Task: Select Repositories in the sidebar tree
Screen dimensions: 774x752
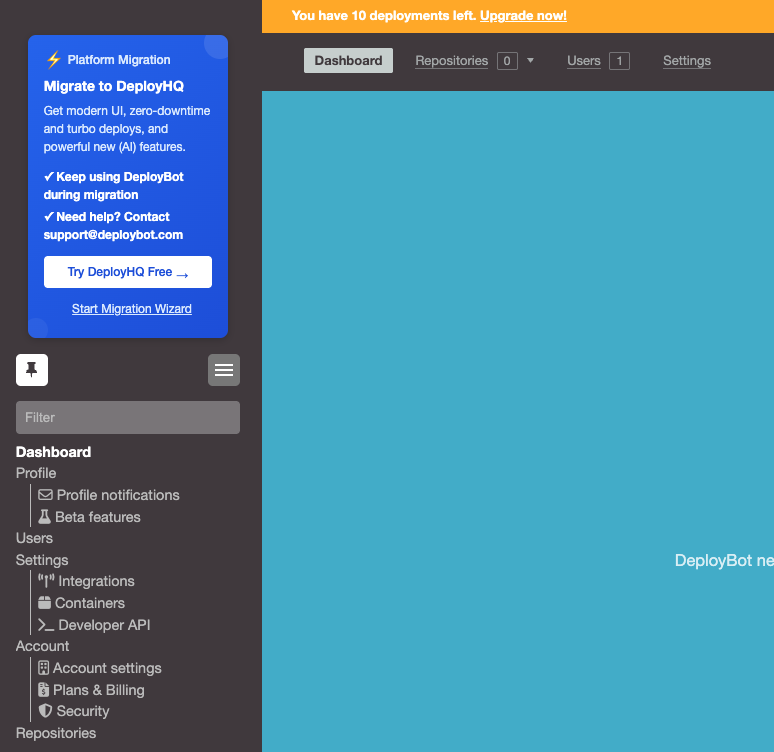Action: (56, 733)
